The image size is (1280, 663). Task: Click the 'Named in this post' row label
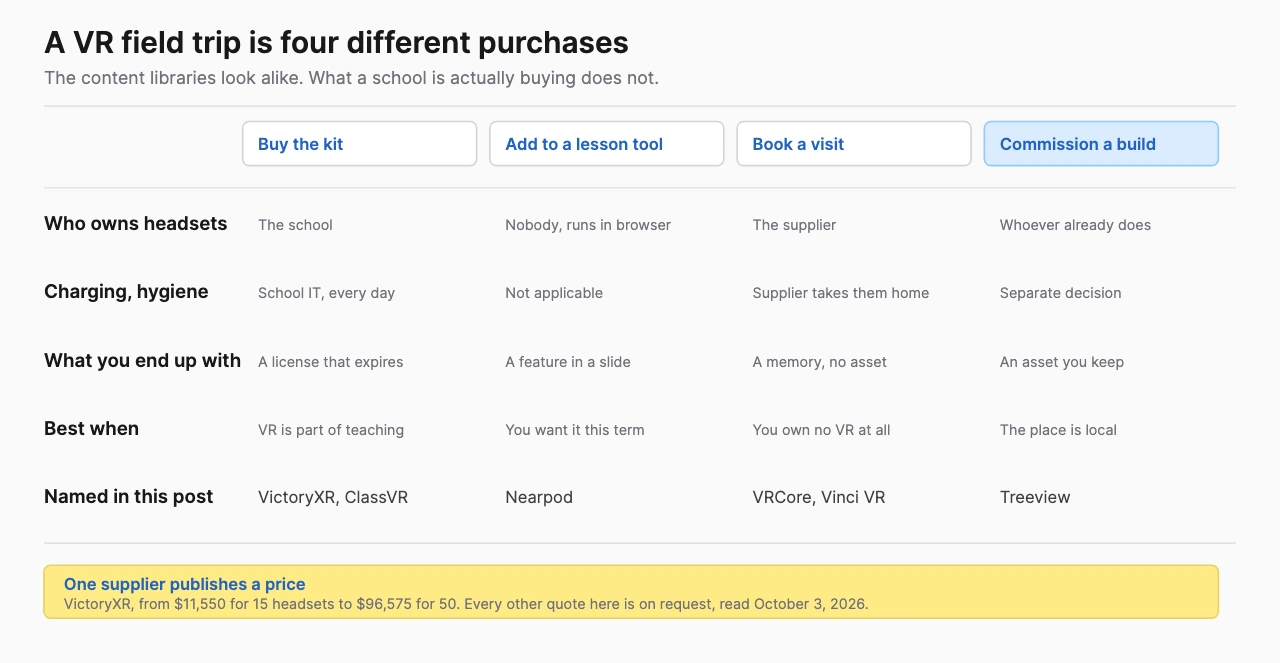pyautogui.click(x=128, y=496)
